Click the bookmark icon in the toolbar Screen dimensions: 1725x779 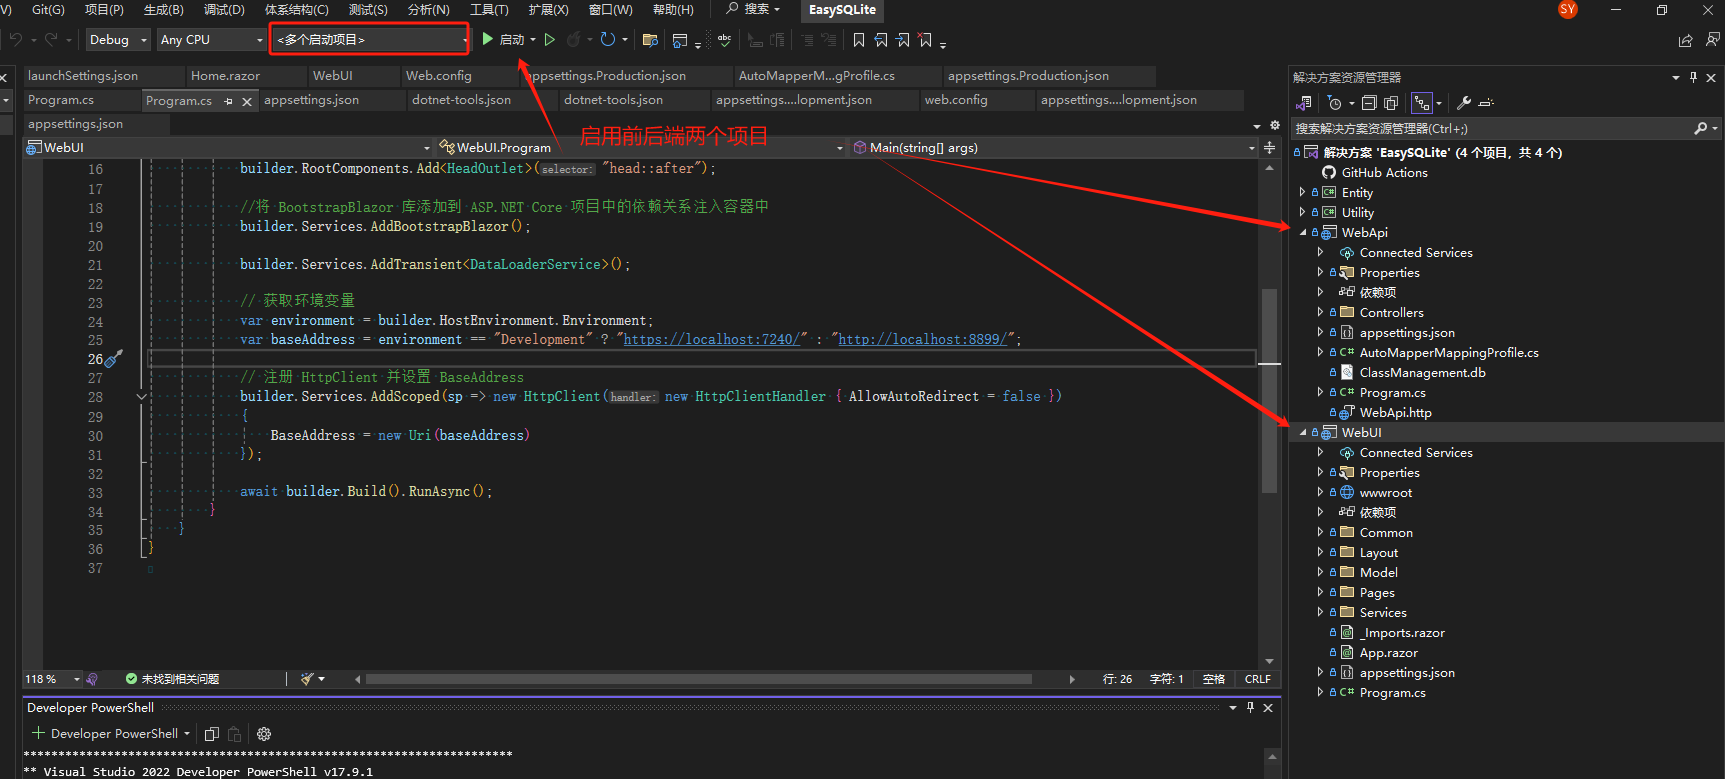click(859, 40)
